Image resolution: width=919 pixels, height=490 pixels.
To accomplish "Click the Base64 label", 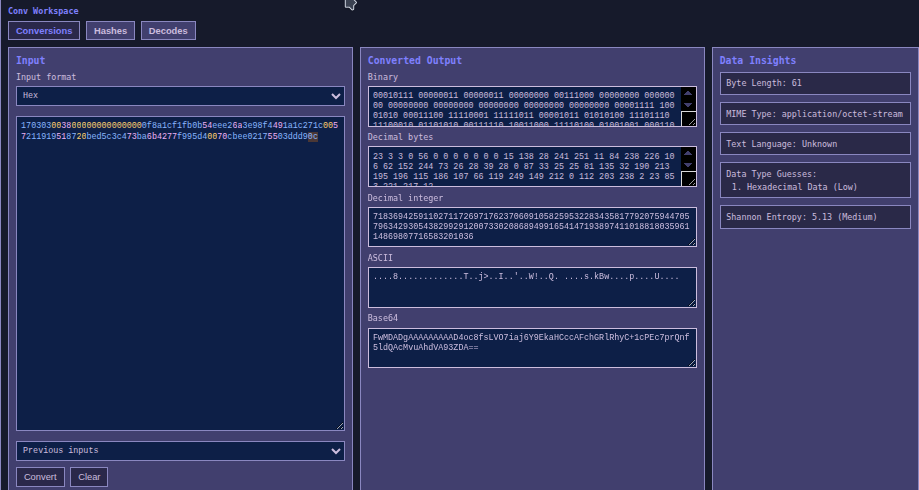I will [x=383, y=318].
